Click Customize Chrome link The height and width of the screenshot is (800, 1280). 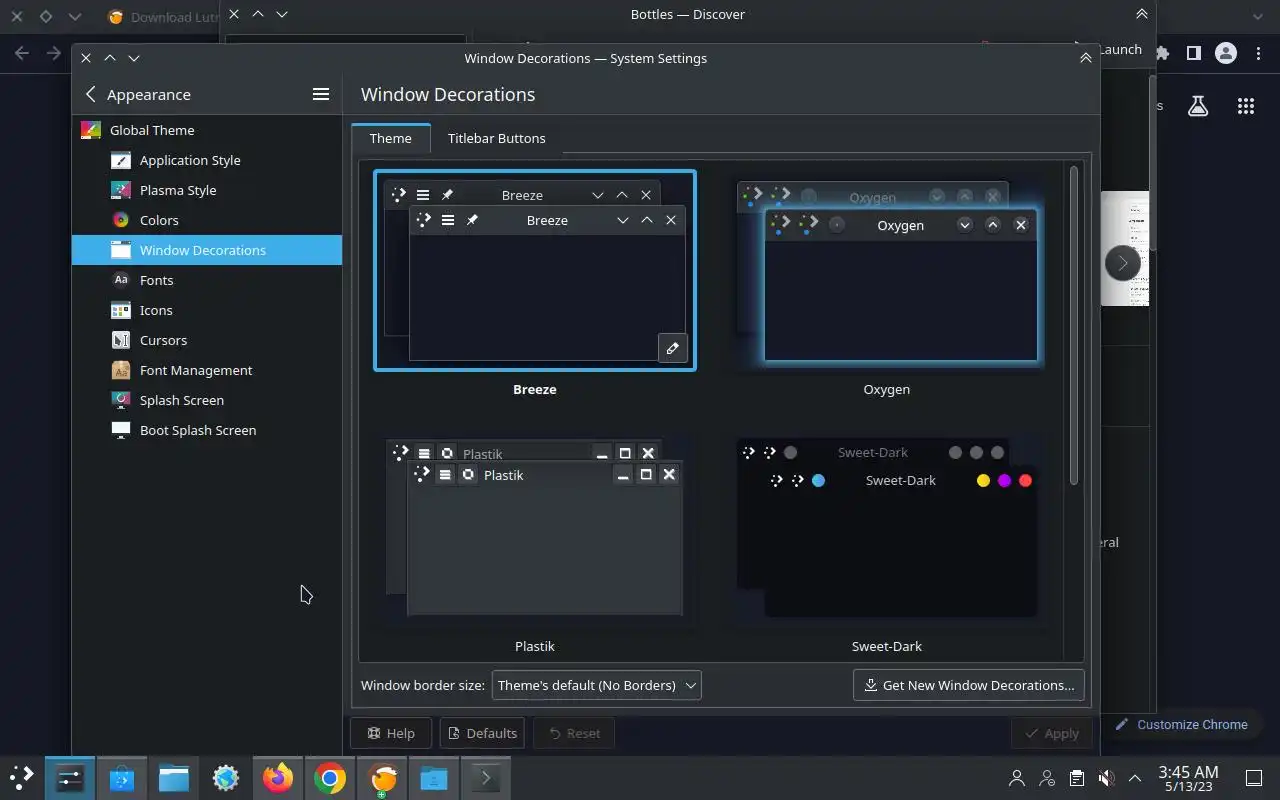[x=1182, y=724]
